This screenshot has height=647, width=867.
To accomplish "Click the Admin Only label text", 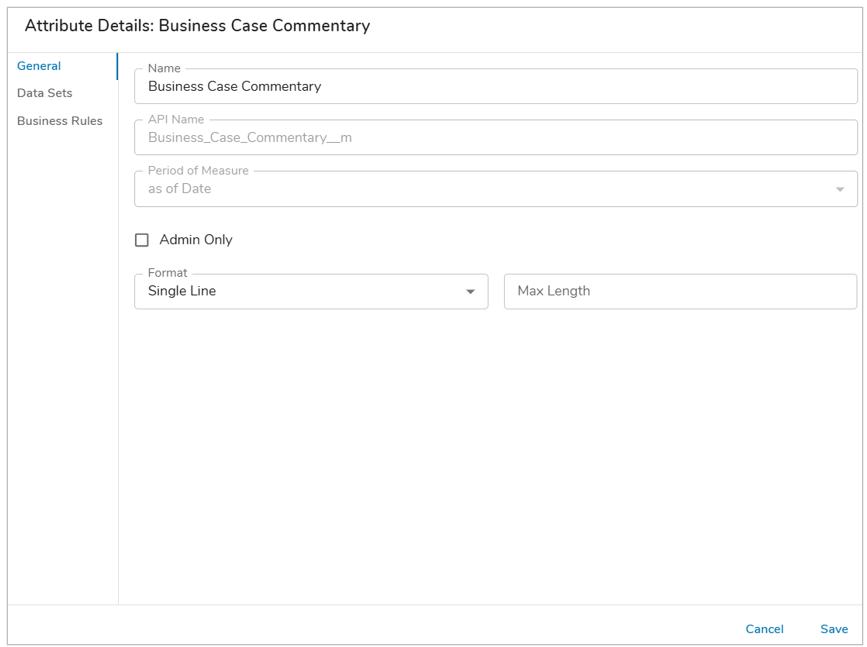I will point(196,239).
